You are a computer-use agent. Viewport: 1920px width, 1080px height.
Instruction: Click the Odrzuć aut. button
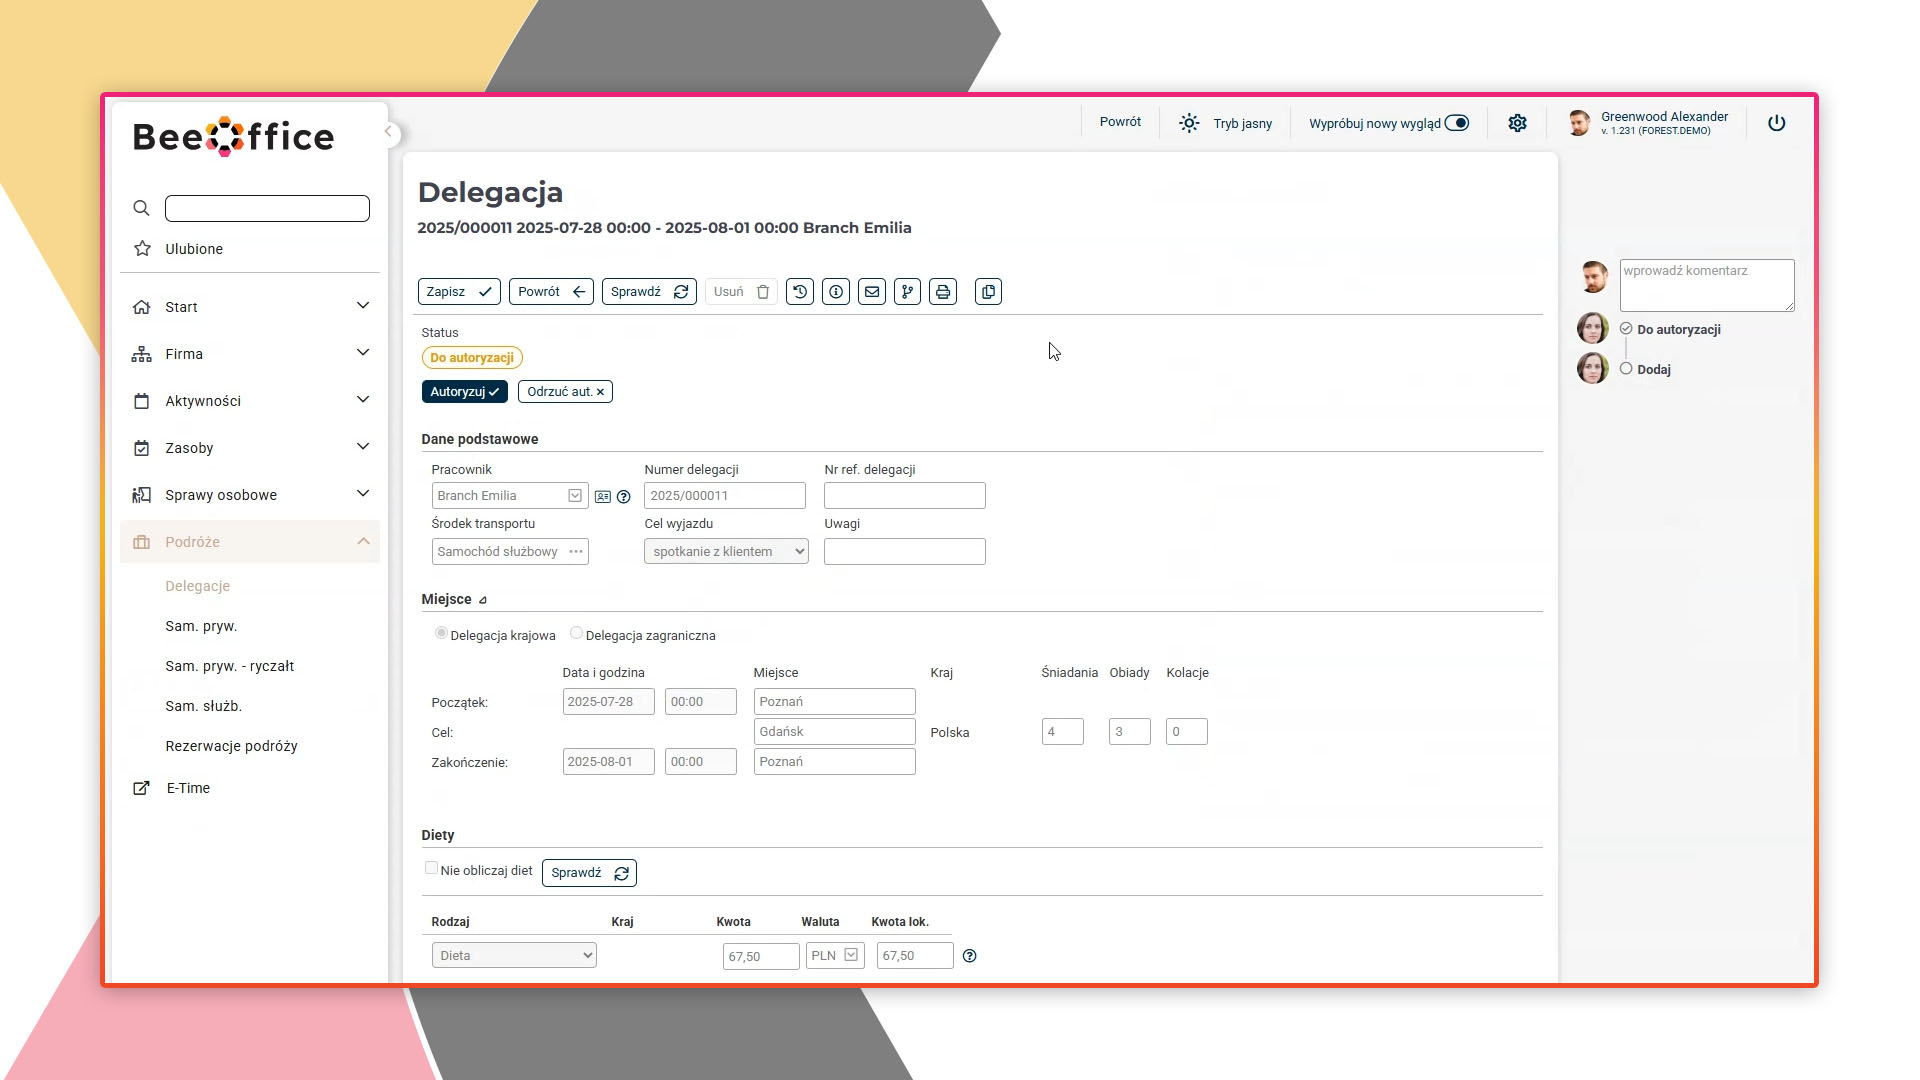pos(565,392)
